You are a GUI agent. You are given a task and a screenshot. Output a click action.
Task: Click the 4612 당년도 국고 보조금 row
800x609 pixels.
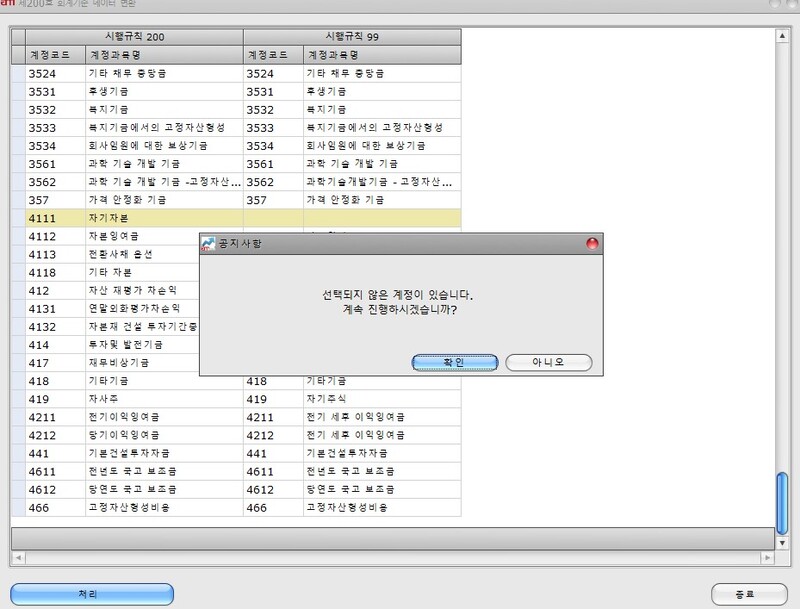[134, 489]
